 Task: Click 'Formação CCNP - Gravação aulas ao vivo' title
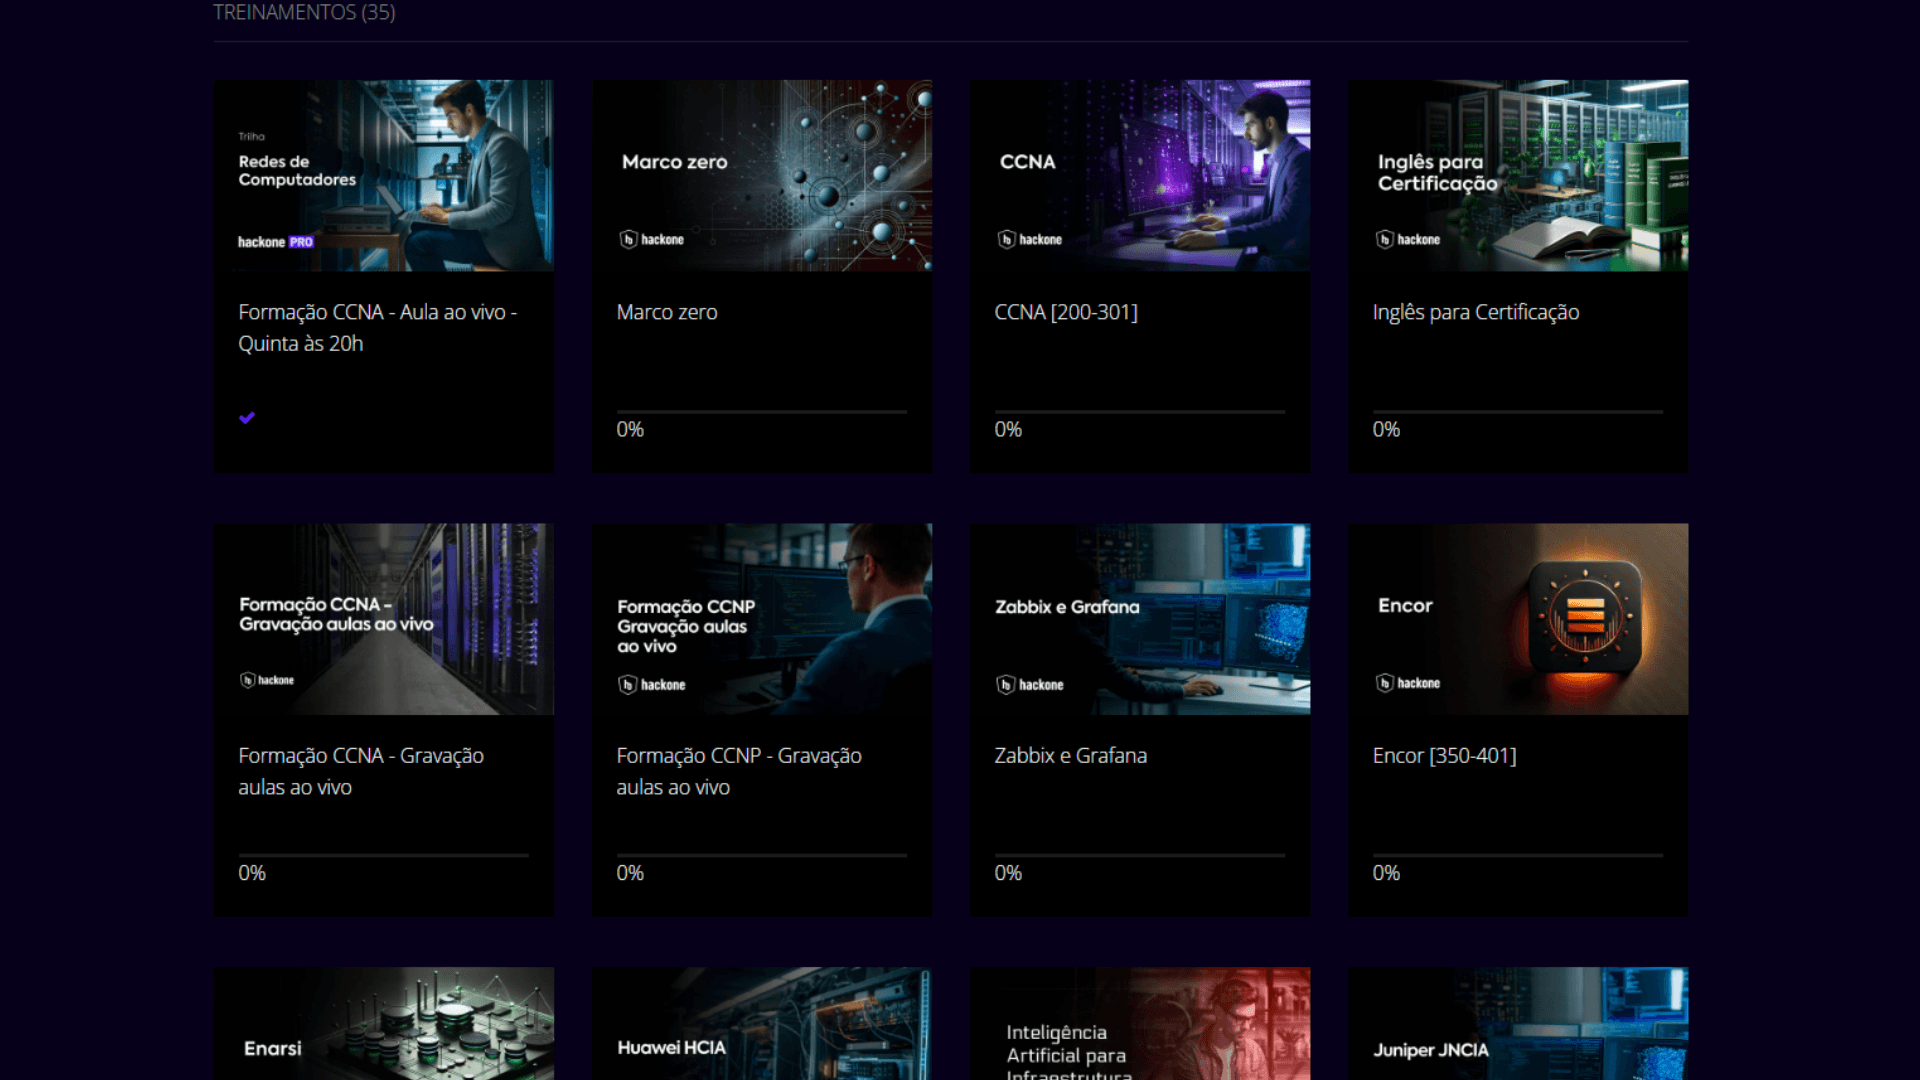click(x=739, y=771)
